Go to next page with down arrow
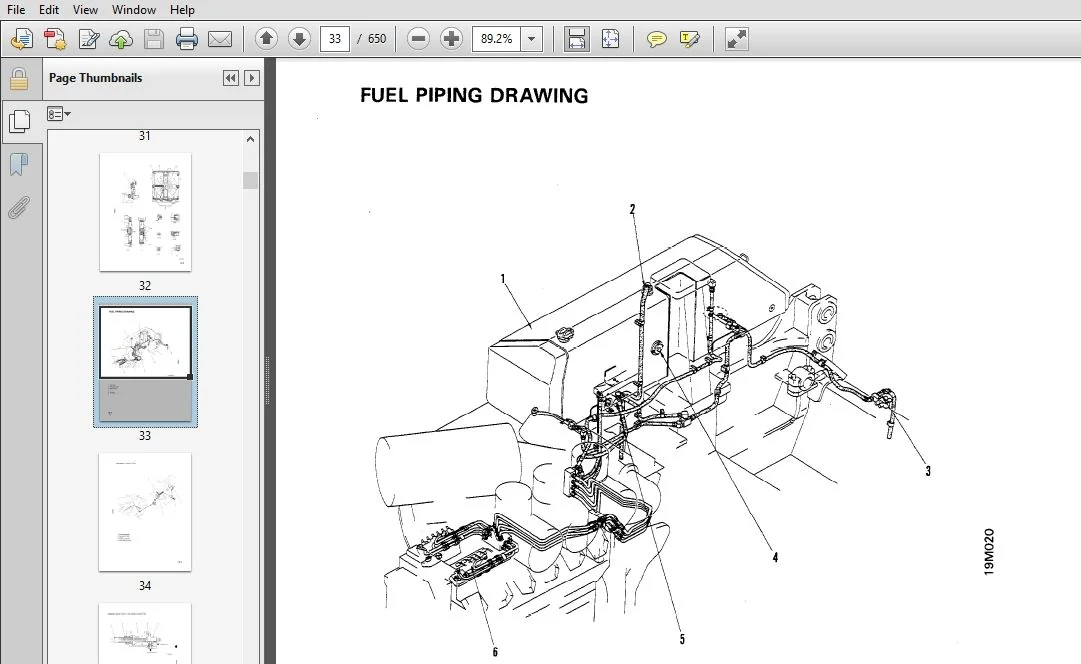This screenshot has height=664, width=1081. [299, 39]
